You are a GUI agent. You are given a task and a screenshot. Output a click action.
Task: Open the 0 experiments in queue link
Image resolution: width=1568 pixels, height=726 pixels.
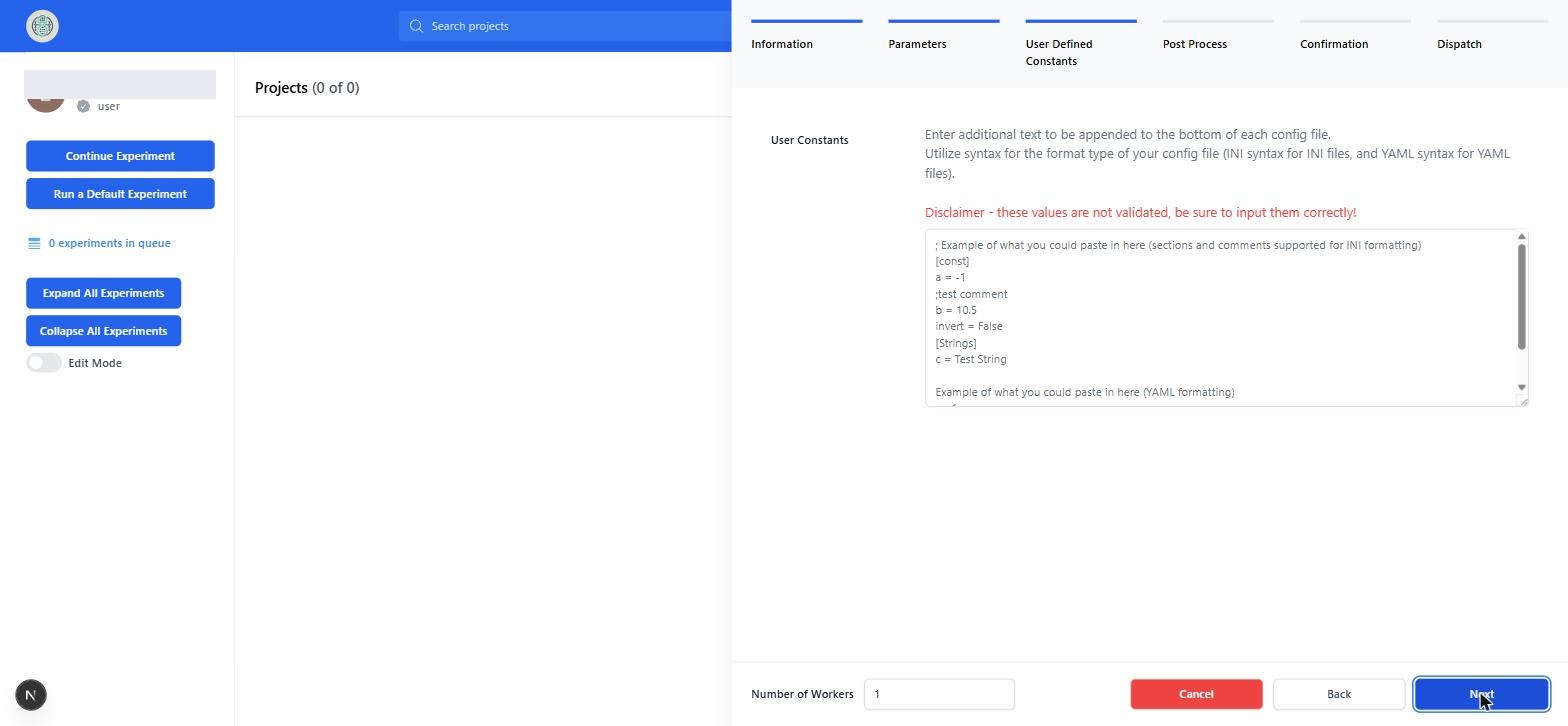coord(109,243)
